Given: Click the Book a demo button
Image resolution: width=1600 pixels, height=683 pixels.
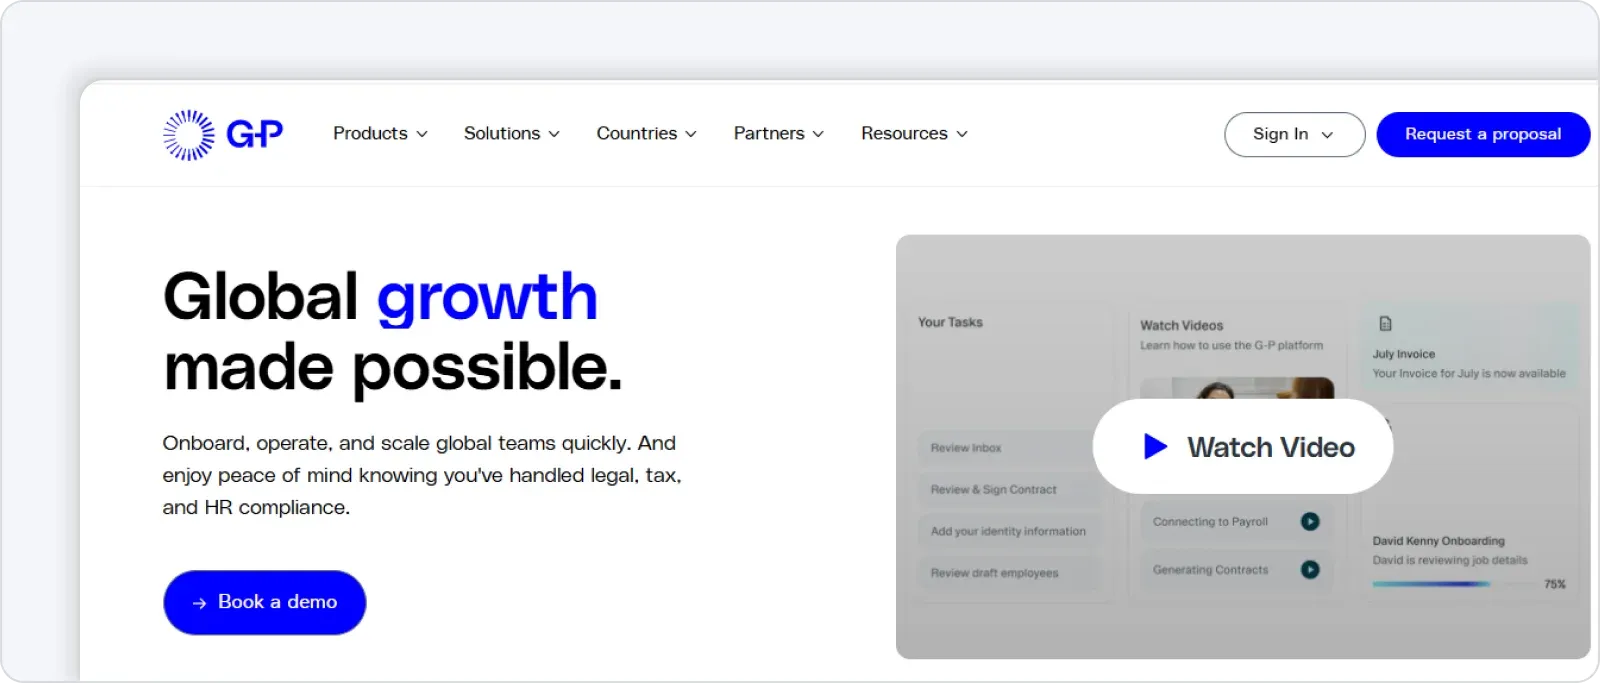Looking at the screenshot, I should [265, 602].
